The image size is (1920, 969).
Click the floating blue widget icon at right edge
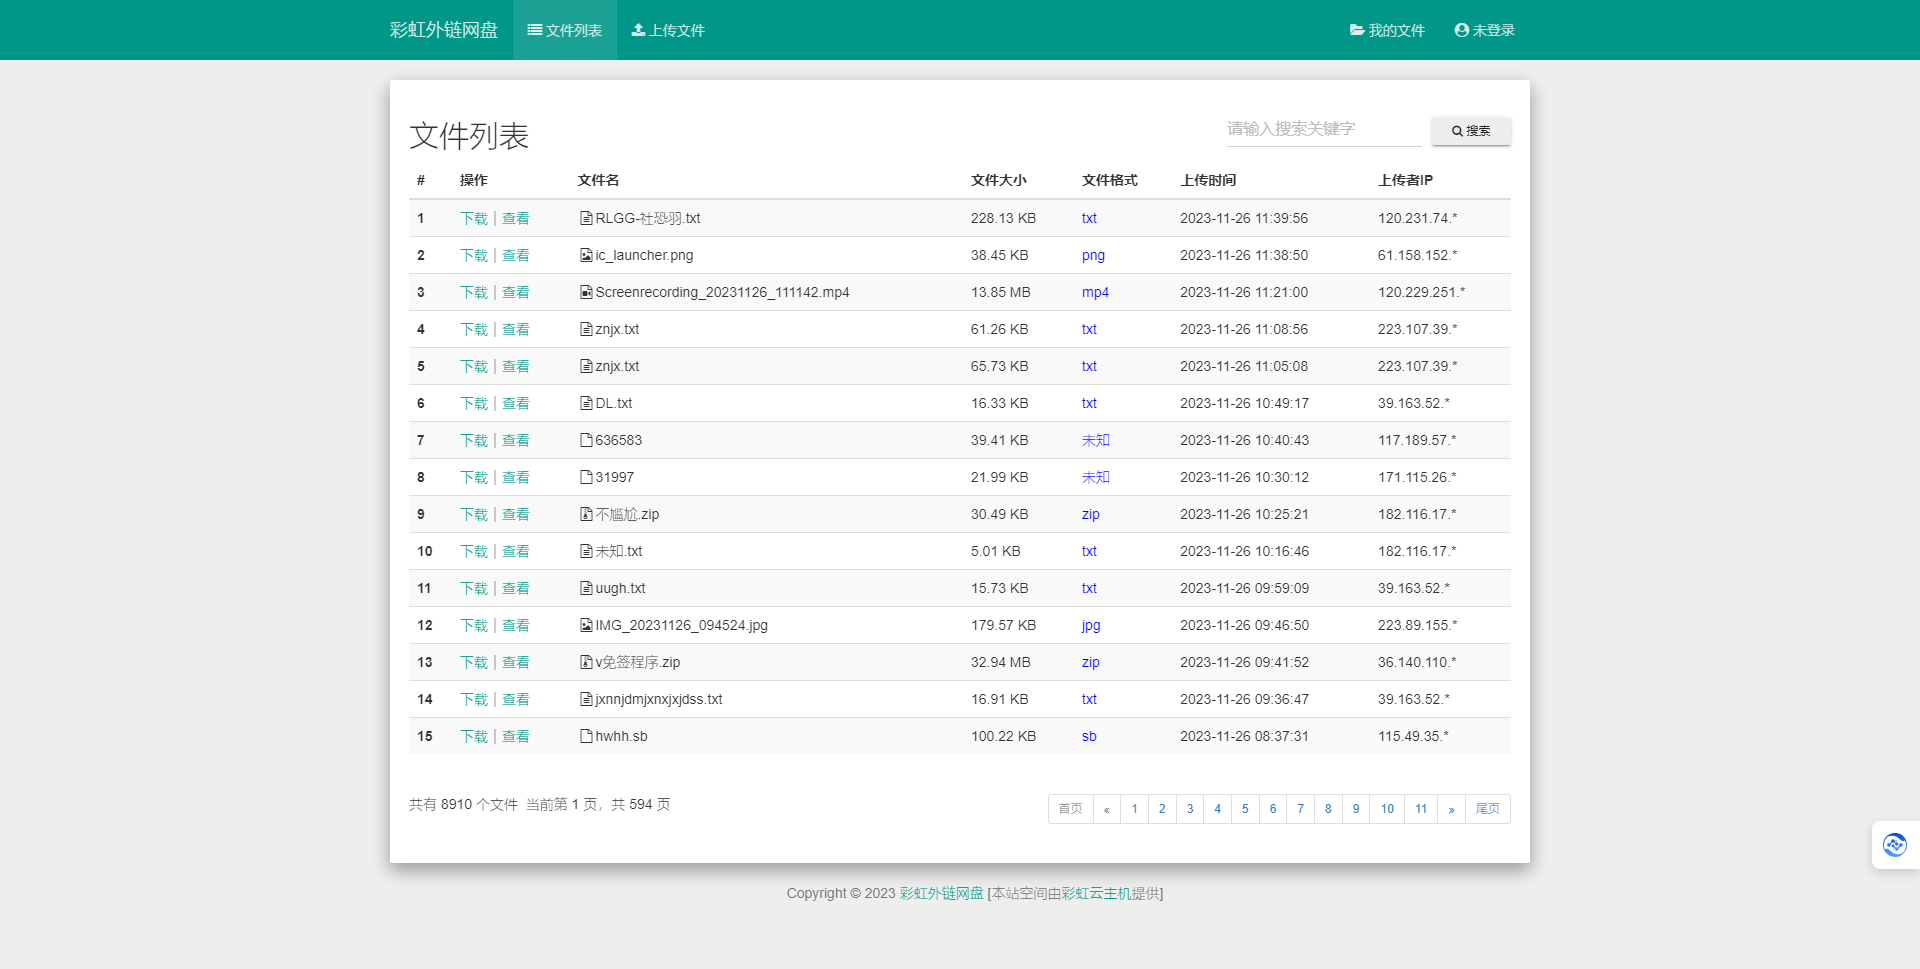[x=1894, y=845]
